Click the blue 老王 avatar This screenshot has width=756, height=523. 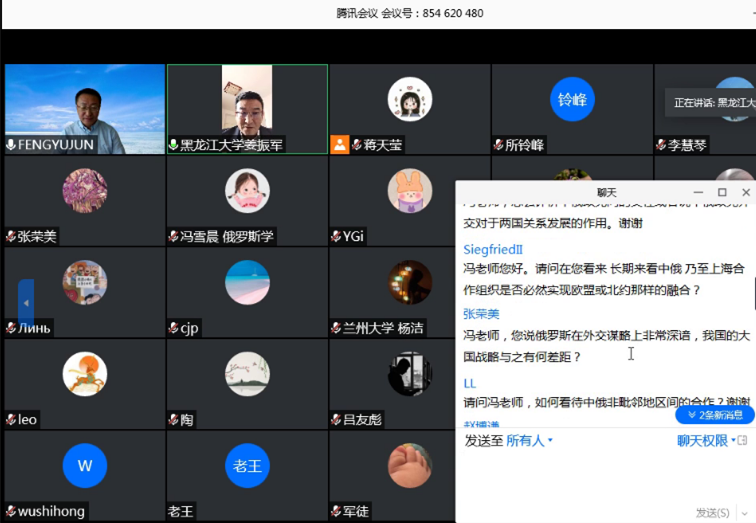pyautogui.click(x=247, y=466)
